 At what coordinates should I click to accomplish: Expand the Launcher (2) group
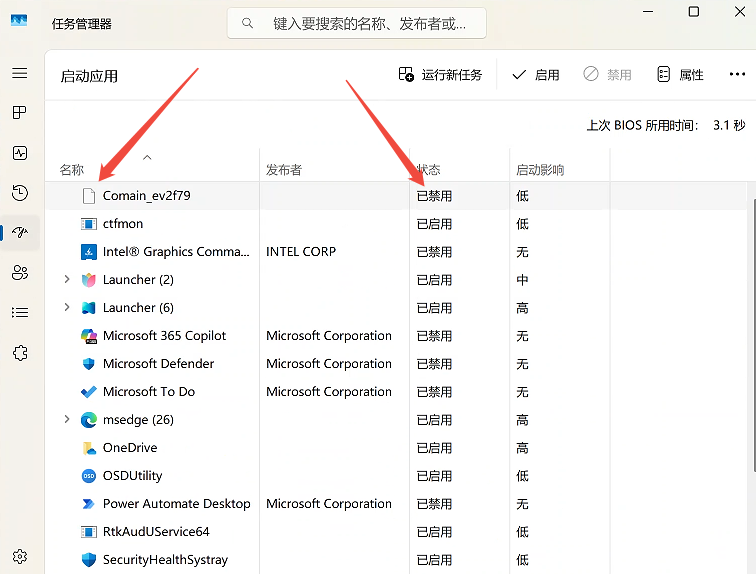pos(67,279)
